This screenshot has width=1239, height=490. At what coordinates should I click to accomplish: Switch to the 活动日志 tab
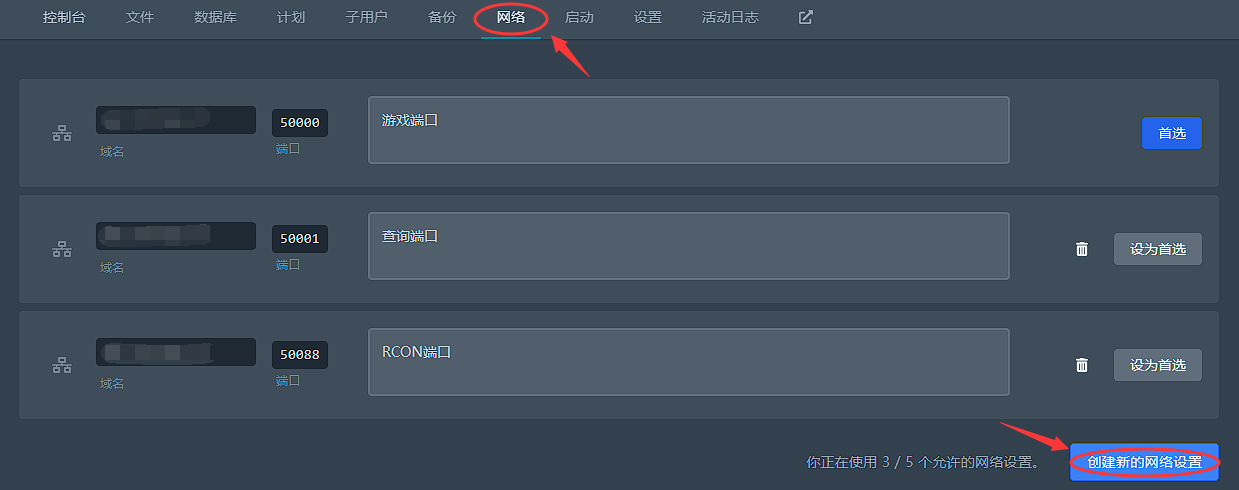(730, 18)
